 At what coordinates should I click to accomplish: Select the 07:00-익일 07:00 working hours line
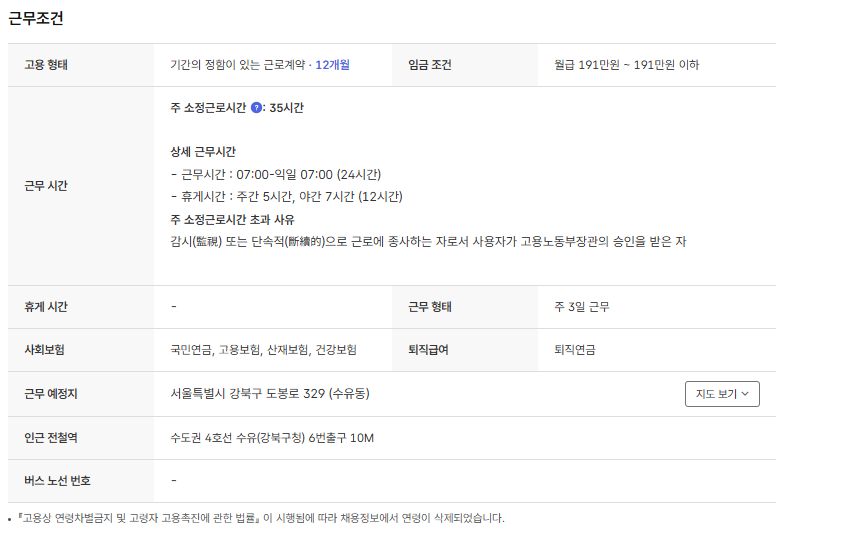click(x=276, y=174)
